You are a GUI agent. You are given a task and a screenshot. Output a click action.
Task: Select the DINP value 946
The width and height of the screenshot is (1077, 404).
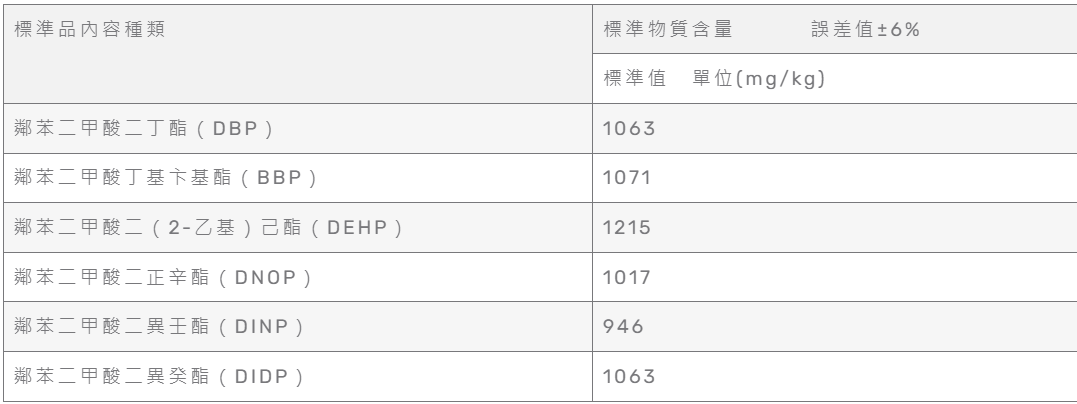[x=624, y=326]
